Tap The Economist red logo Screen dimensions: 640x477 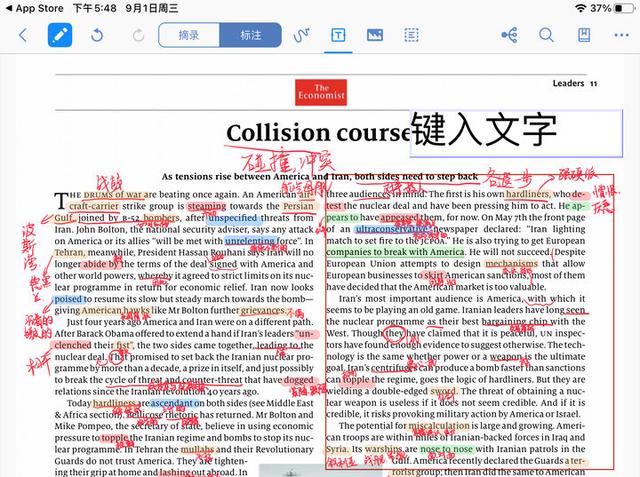coord(321,92)
